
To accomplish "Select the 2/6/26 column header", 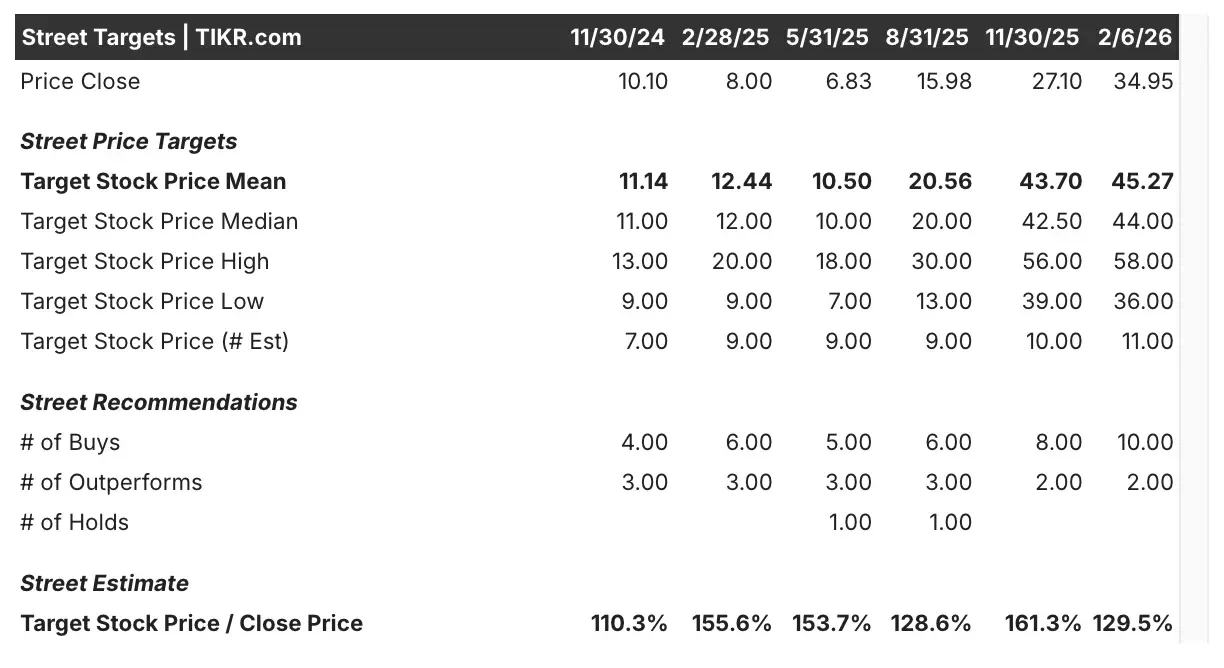I will click(1135, 37).
